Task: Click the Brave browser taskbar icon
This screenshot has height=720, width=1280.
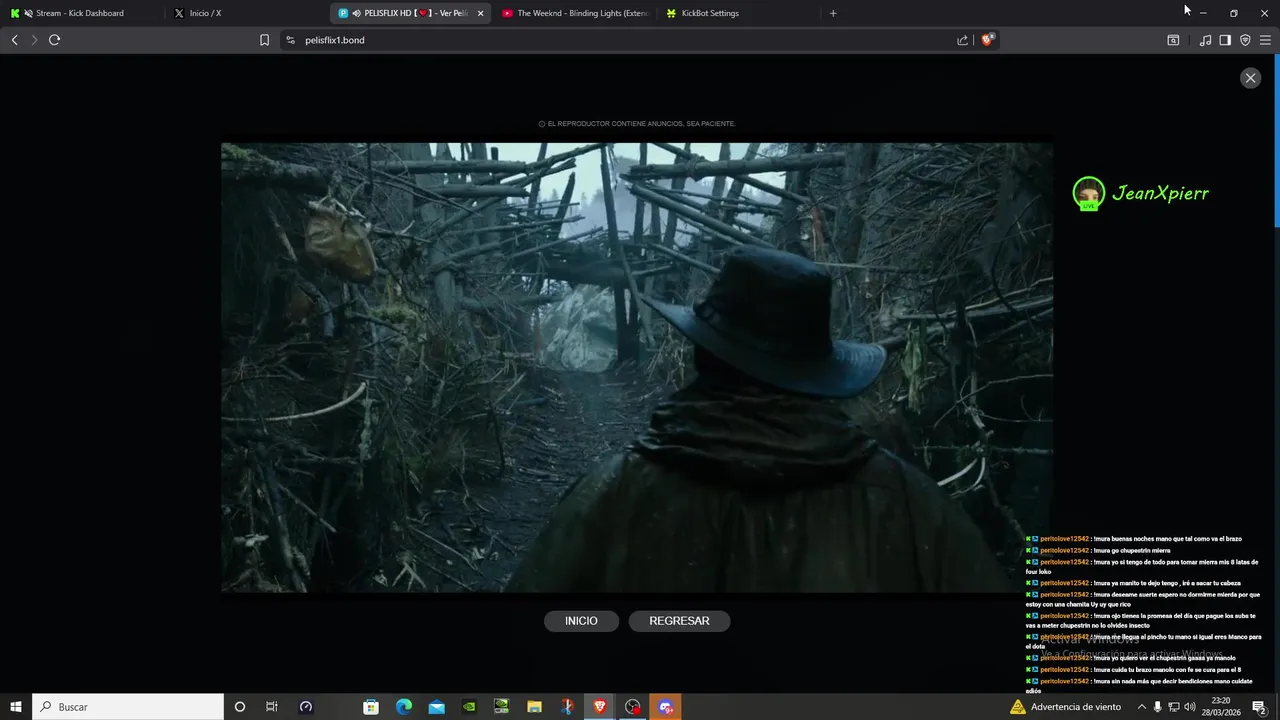Action: (600, 707)
